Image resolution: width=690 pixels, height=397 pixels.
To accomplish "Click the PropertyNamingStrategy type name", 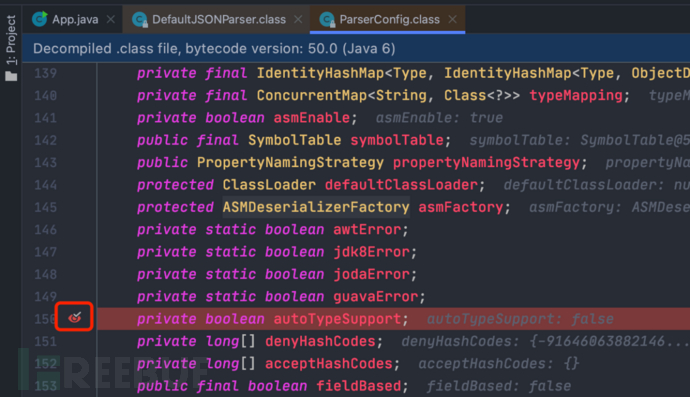I will (290, 163).
